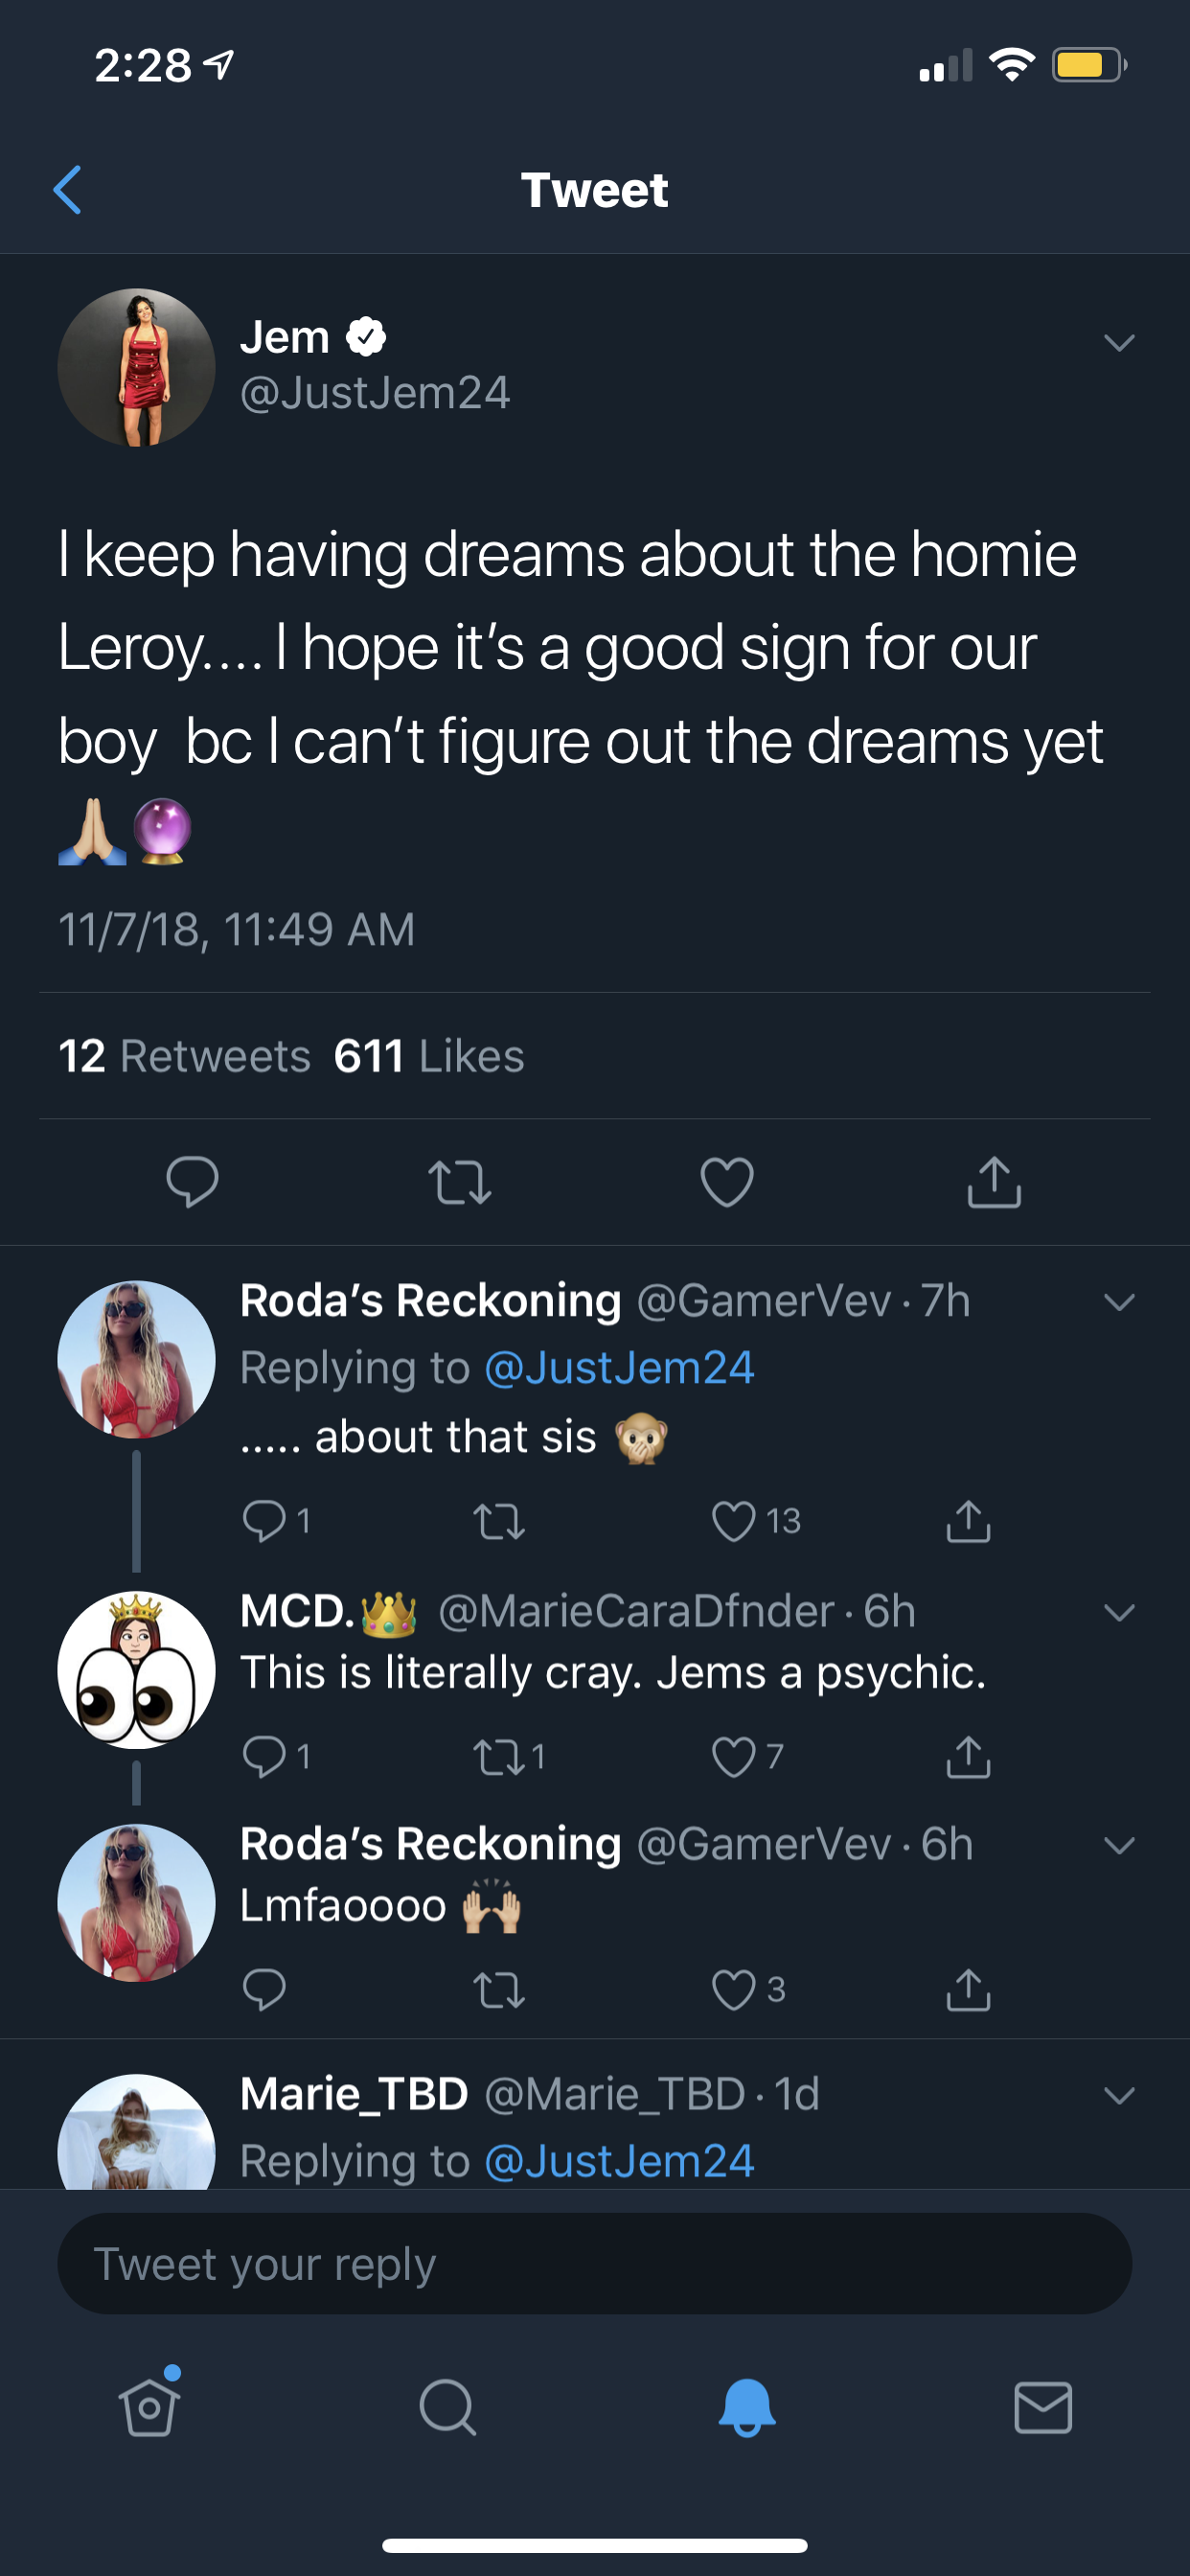Open the Notifications bell tab

pyautogui.click(x=747, y=2407)
